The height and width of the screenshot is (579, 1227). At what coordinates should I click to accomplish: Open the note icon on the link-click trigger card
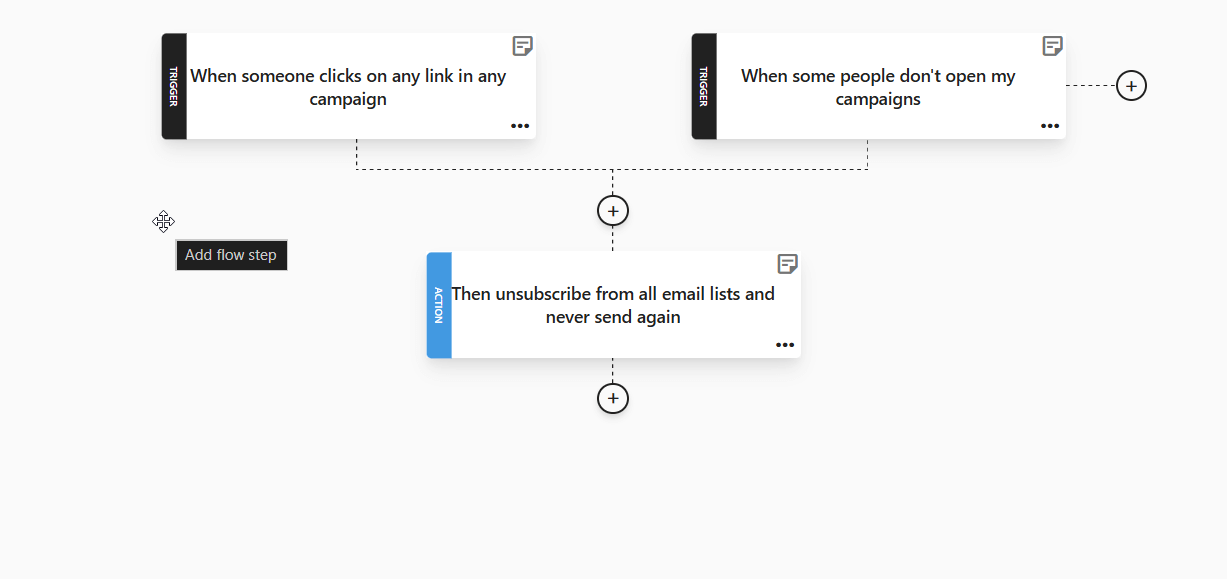pyautogui.click(x=522, y=46)
